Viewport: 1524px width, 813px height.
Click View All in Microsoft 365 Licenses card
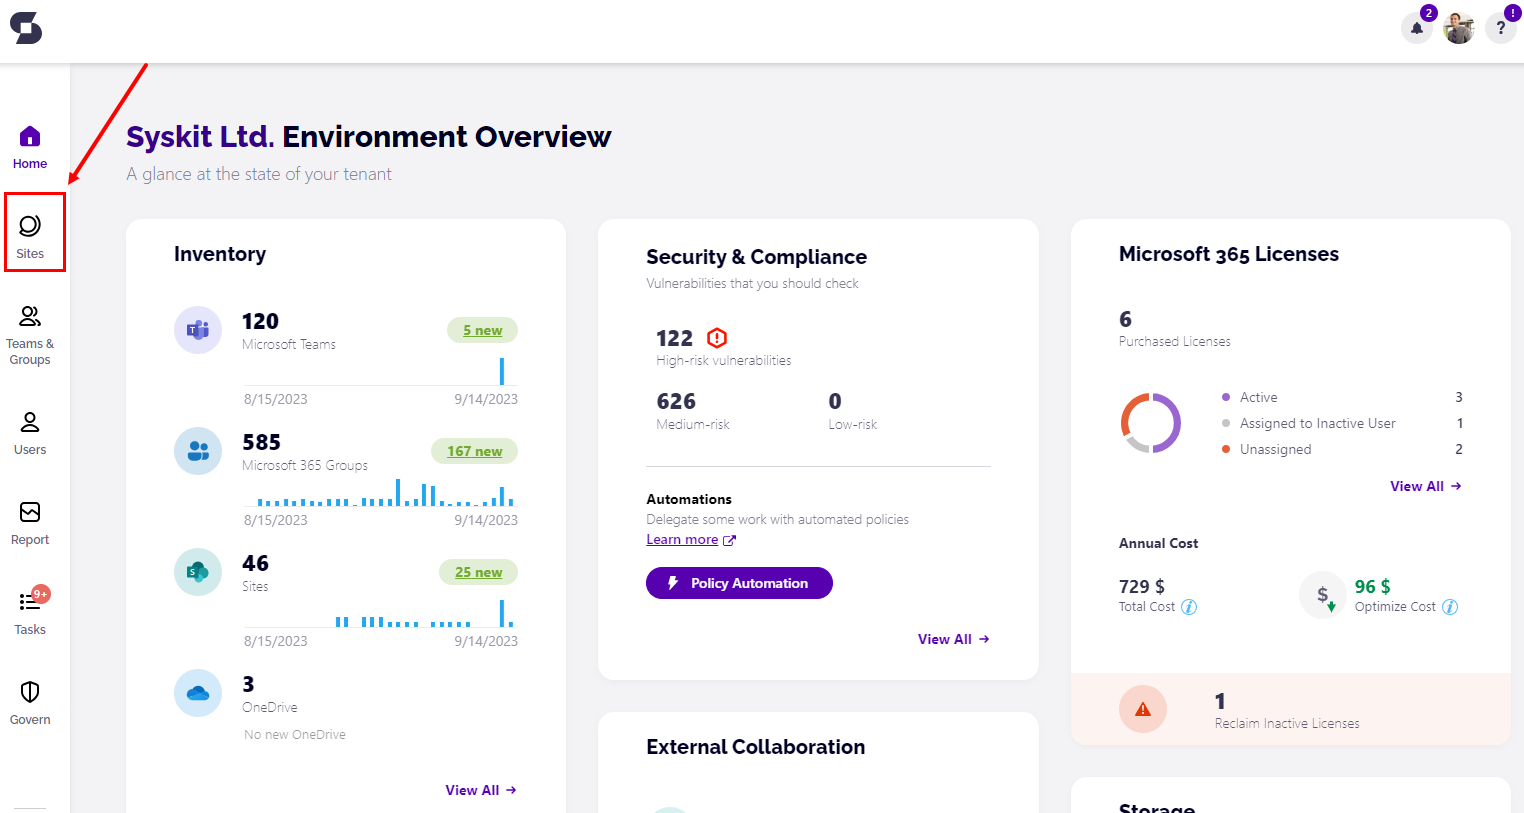(x=1425, y=486)
